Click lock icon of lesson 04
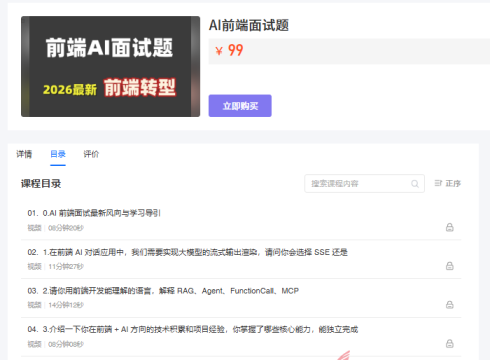The image size is (490, 360). (x=450, y=344)
